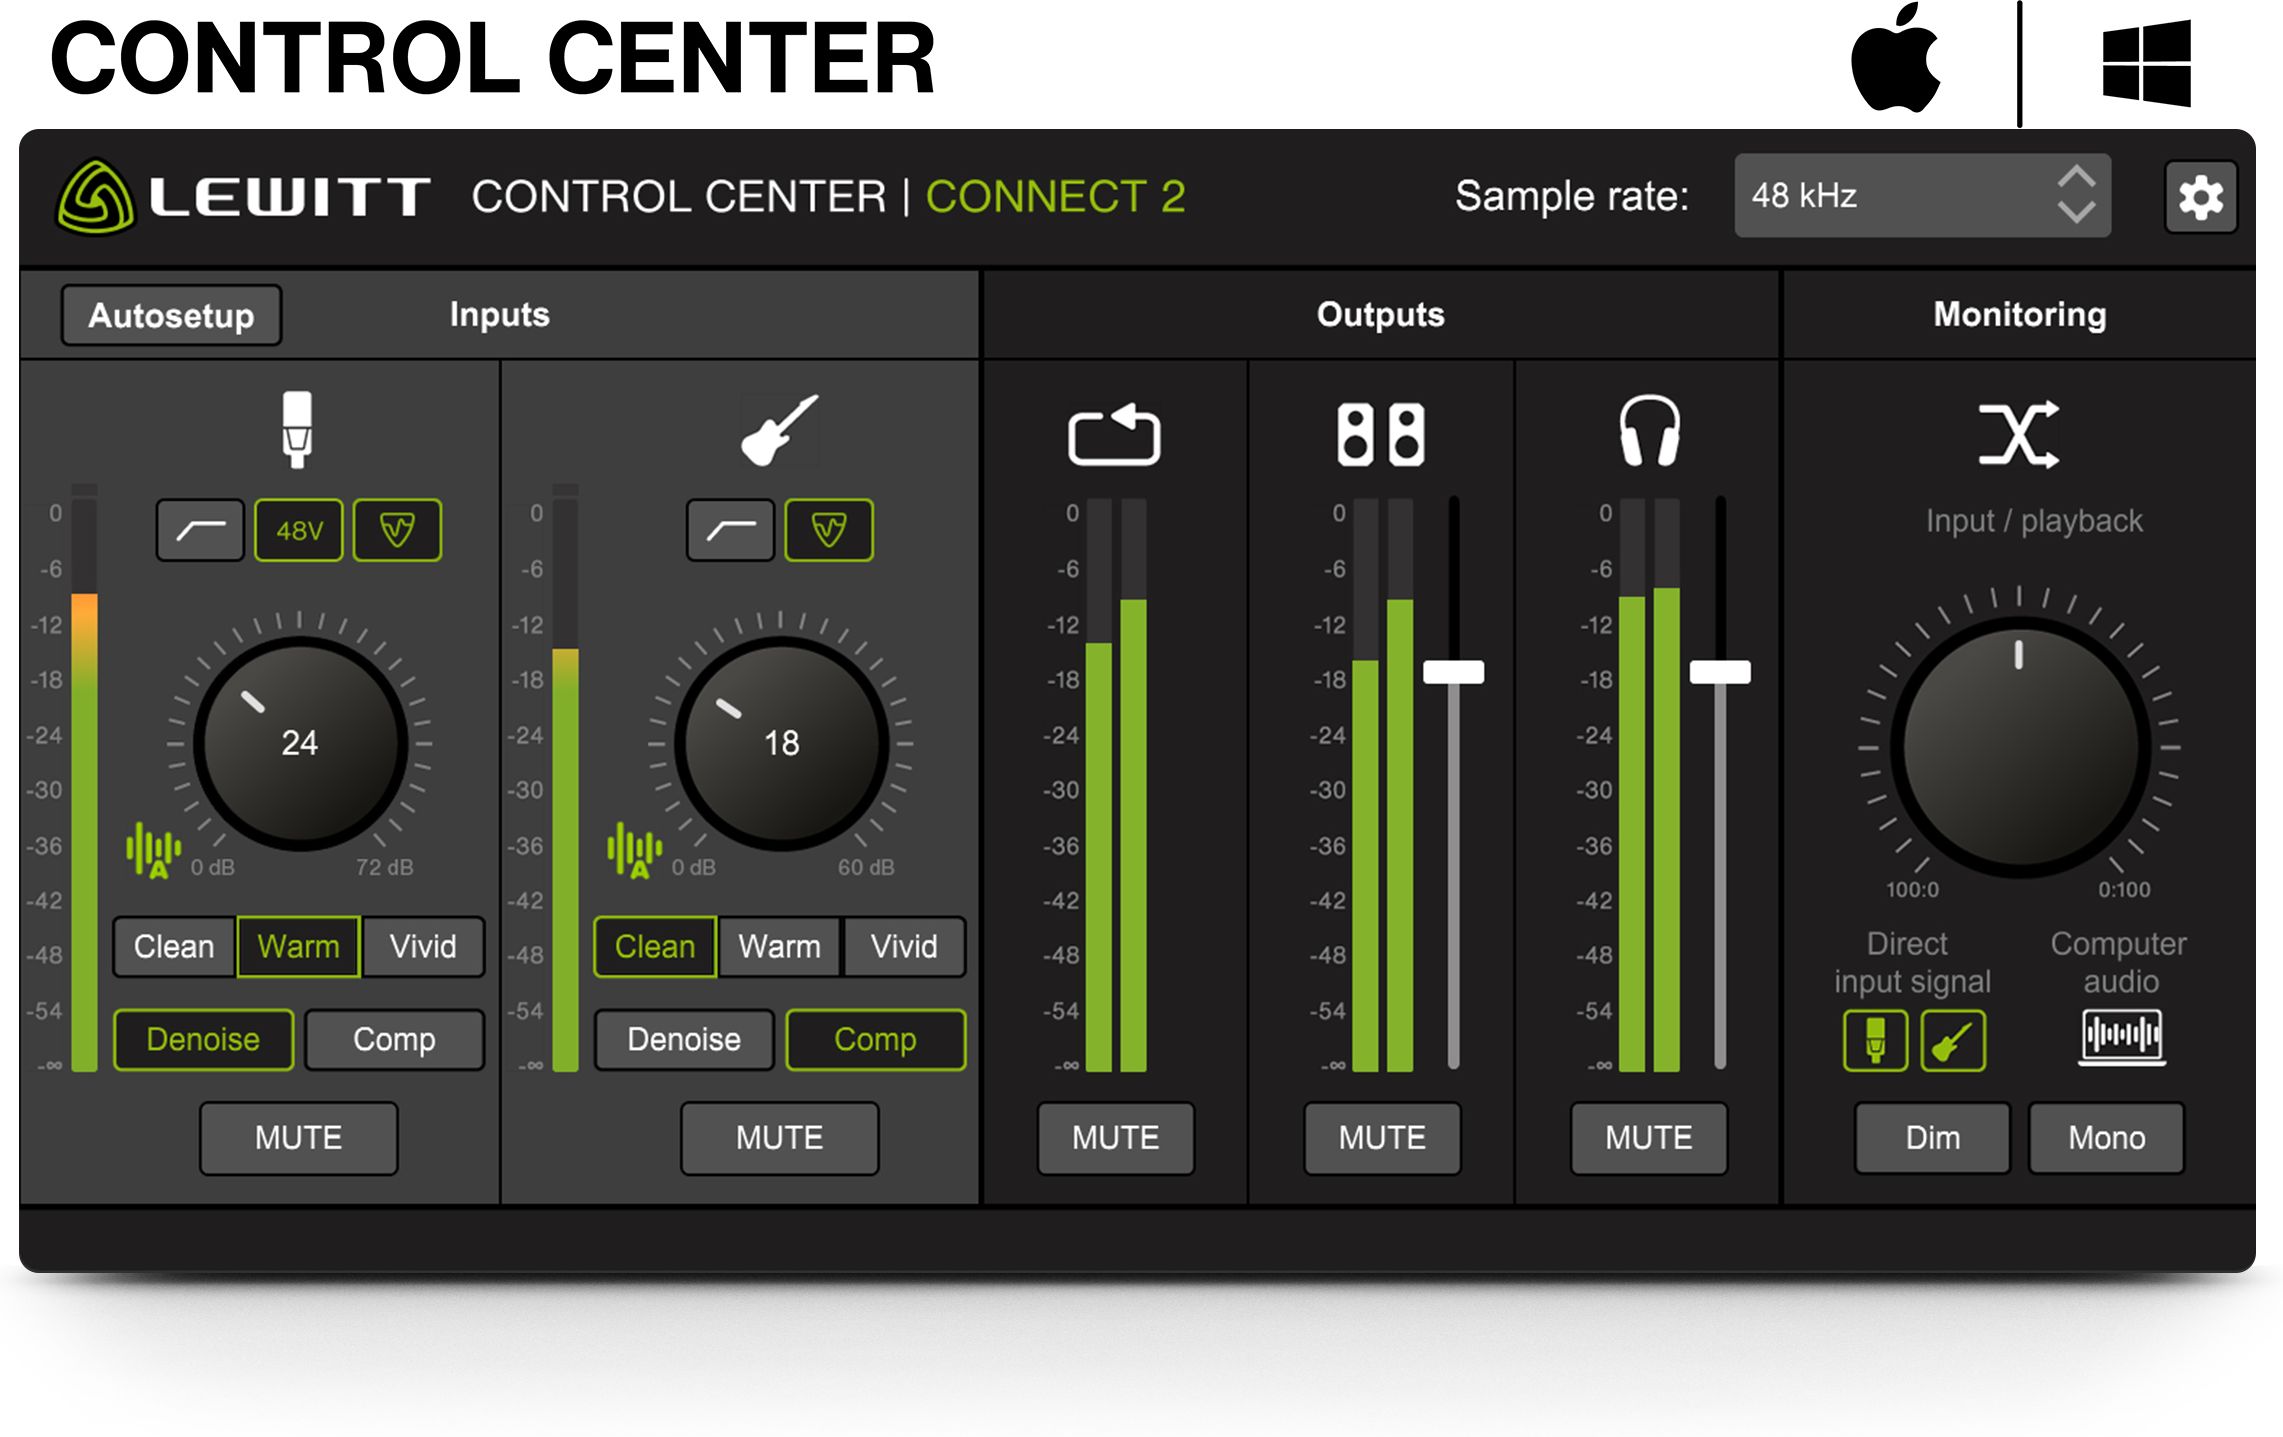Toggle Comp on the guitar channel
Viewport: 2283px width, 1437px height.
point(875,1040)
